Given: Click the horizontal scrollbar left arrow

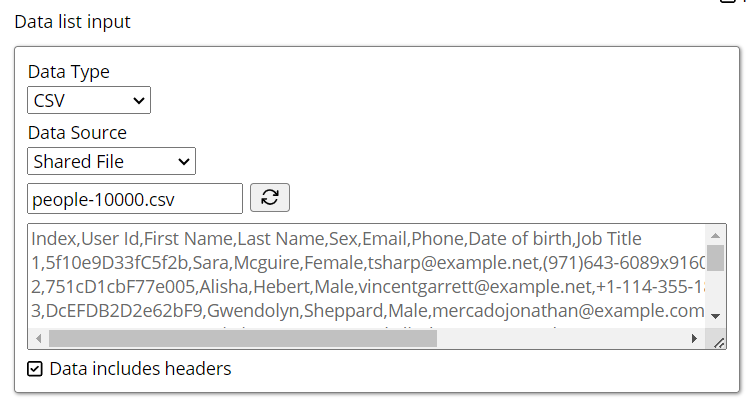Looking at the screenshot, I should click(38, 339).
